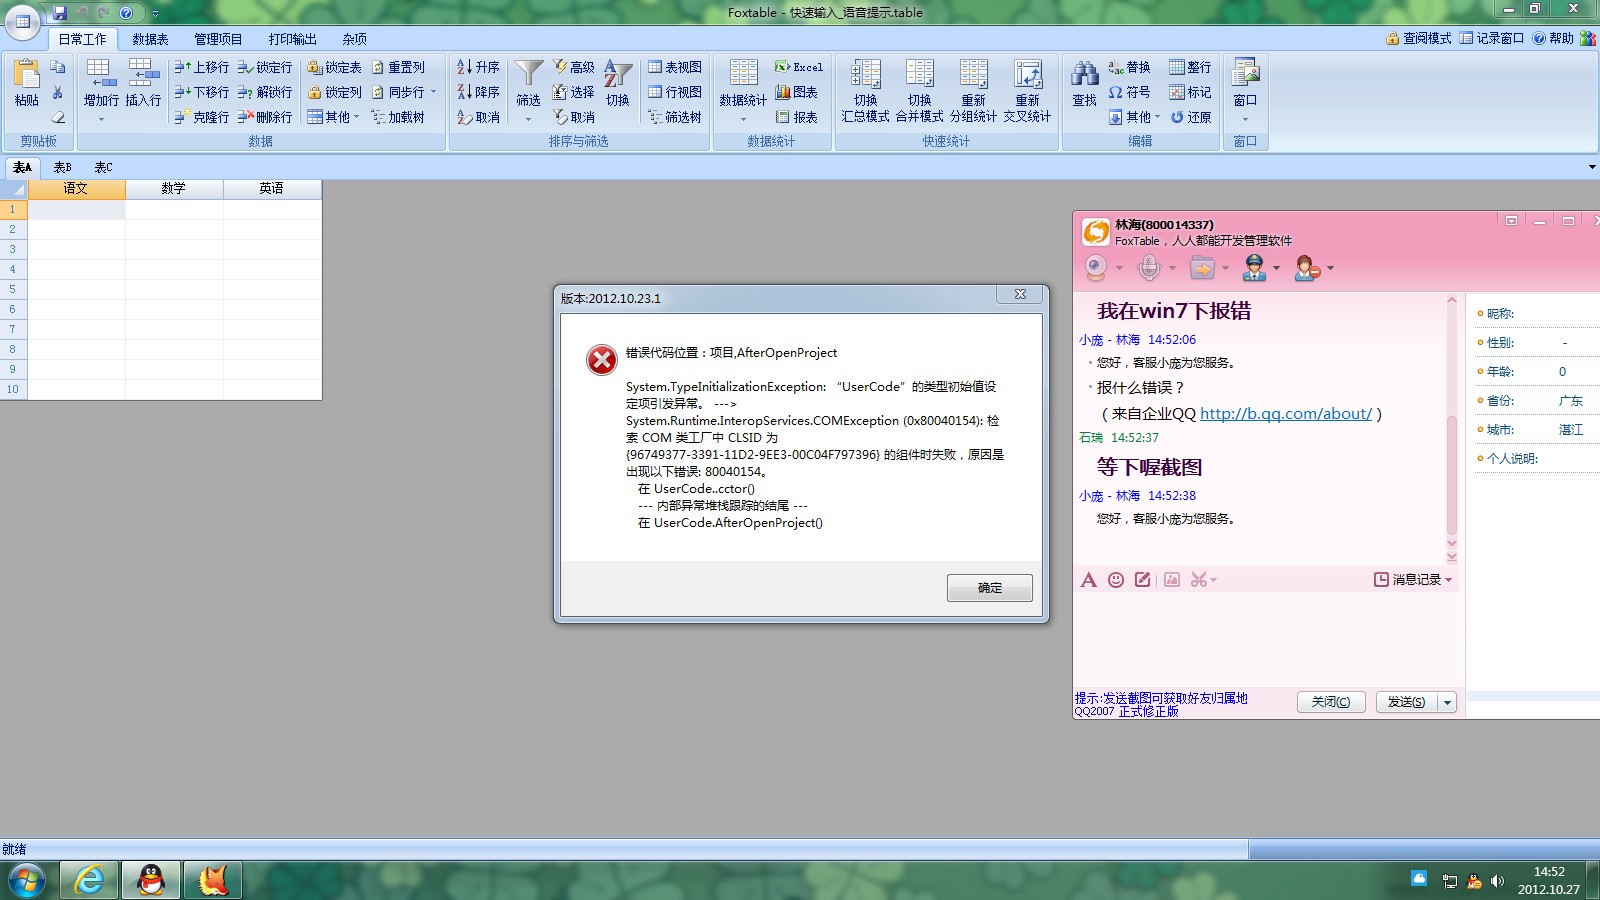This screenshot has width=1600, height=900.
Task: Click 解锁行 unlock row
Action: pos(265,92)
